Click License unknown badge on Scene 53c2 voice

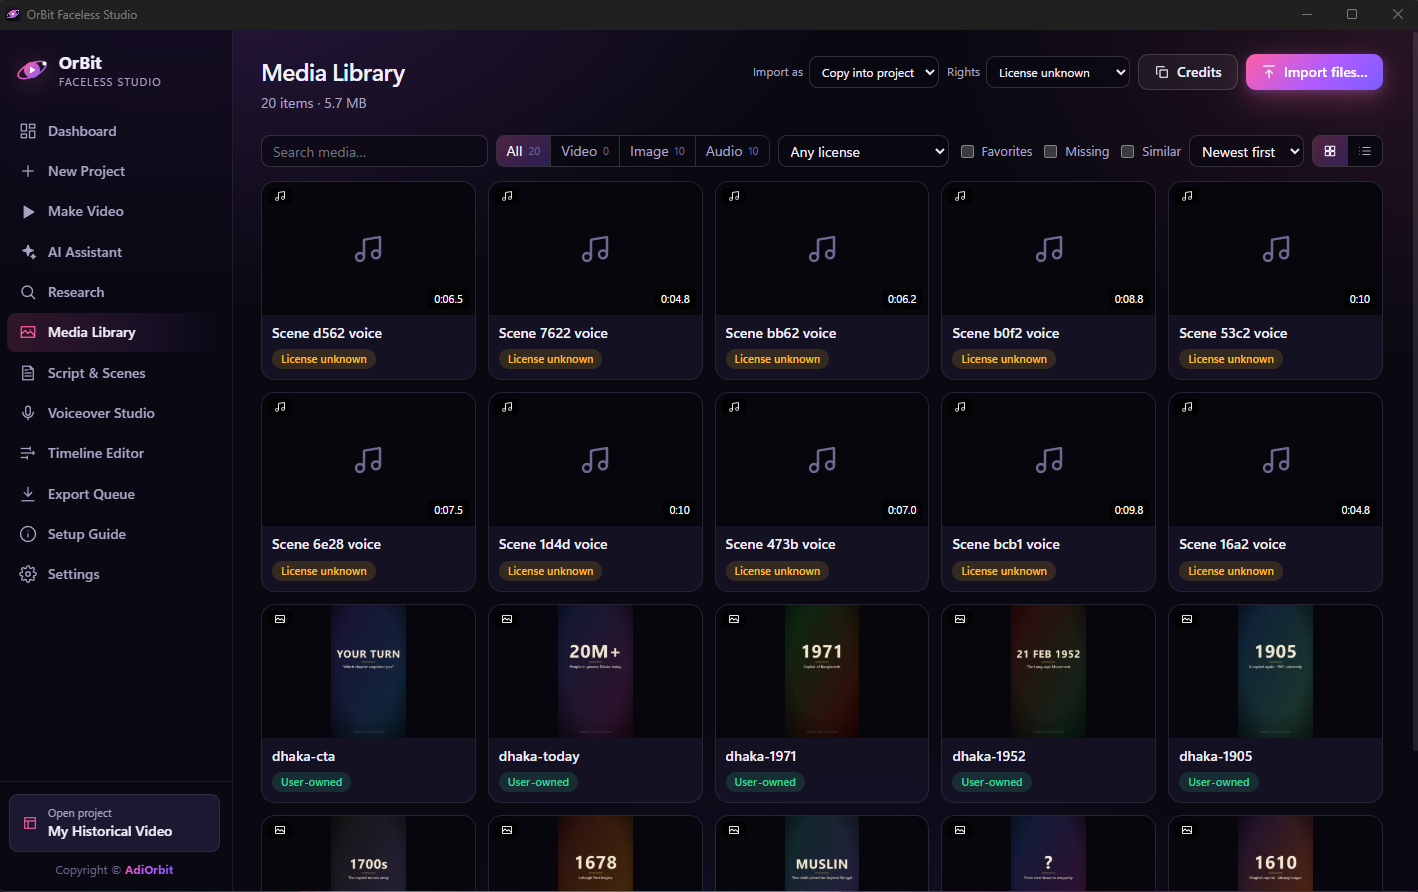[x=1231, y=359]
